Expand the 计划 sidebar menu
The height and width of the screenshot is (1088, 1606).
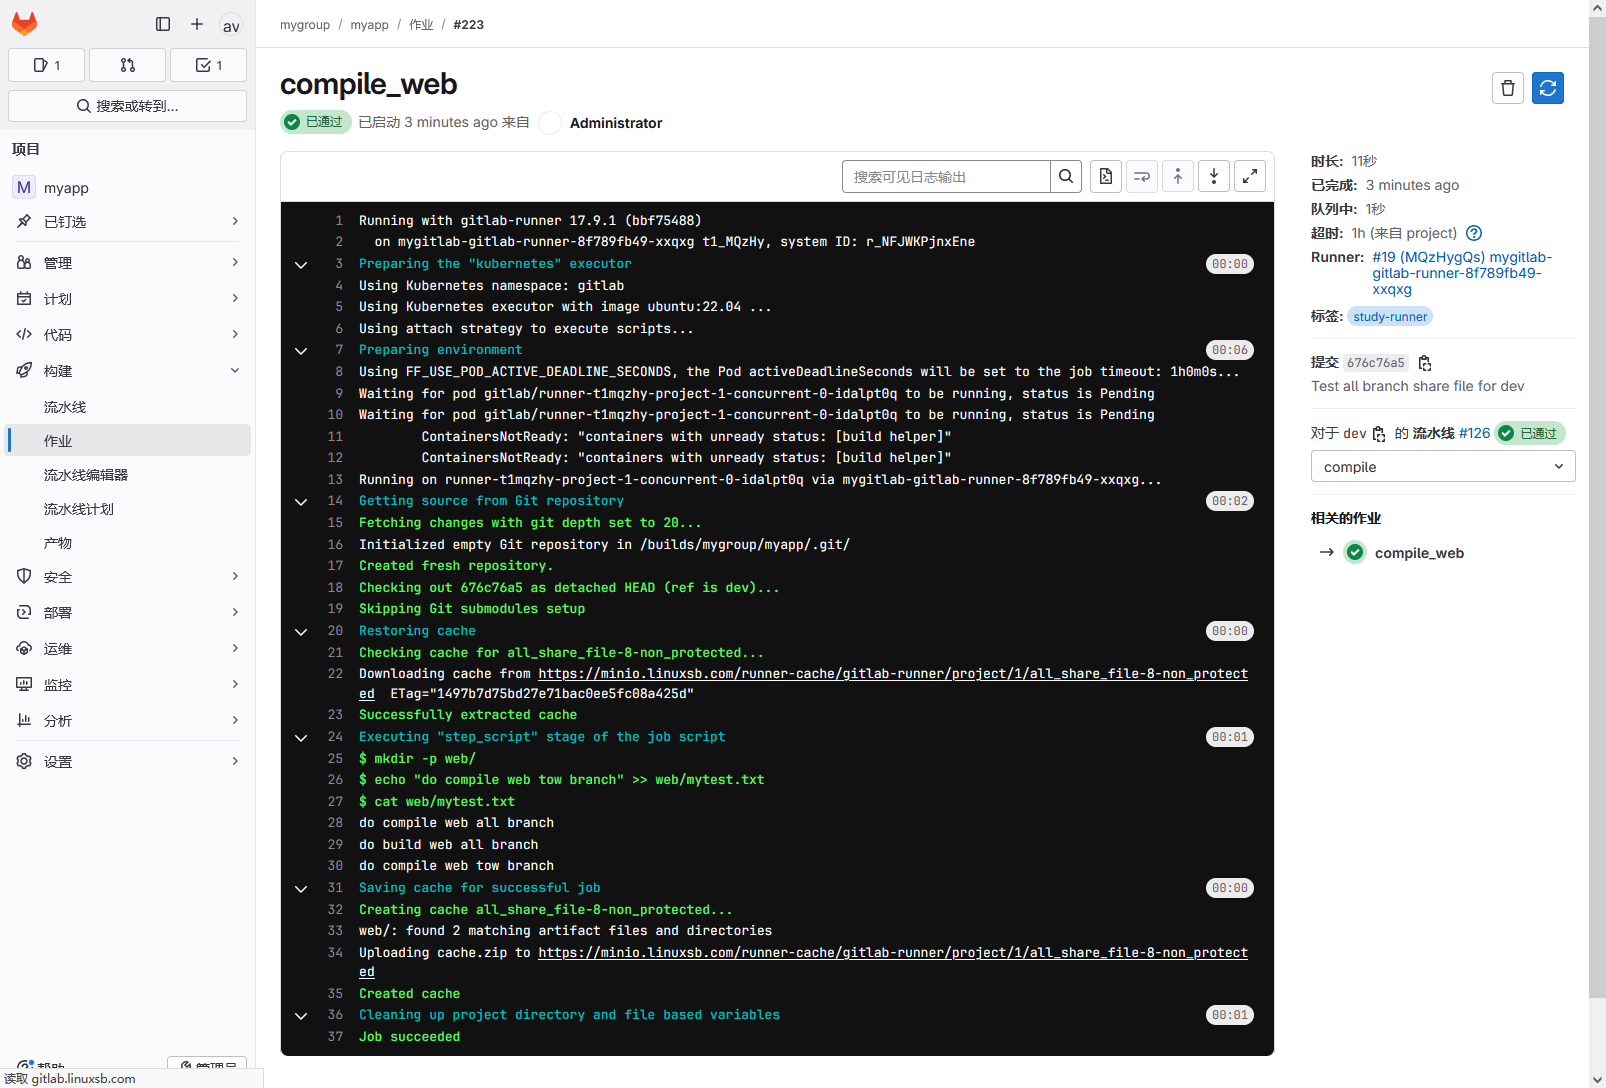pyautogui.click(x=127, y=299)
